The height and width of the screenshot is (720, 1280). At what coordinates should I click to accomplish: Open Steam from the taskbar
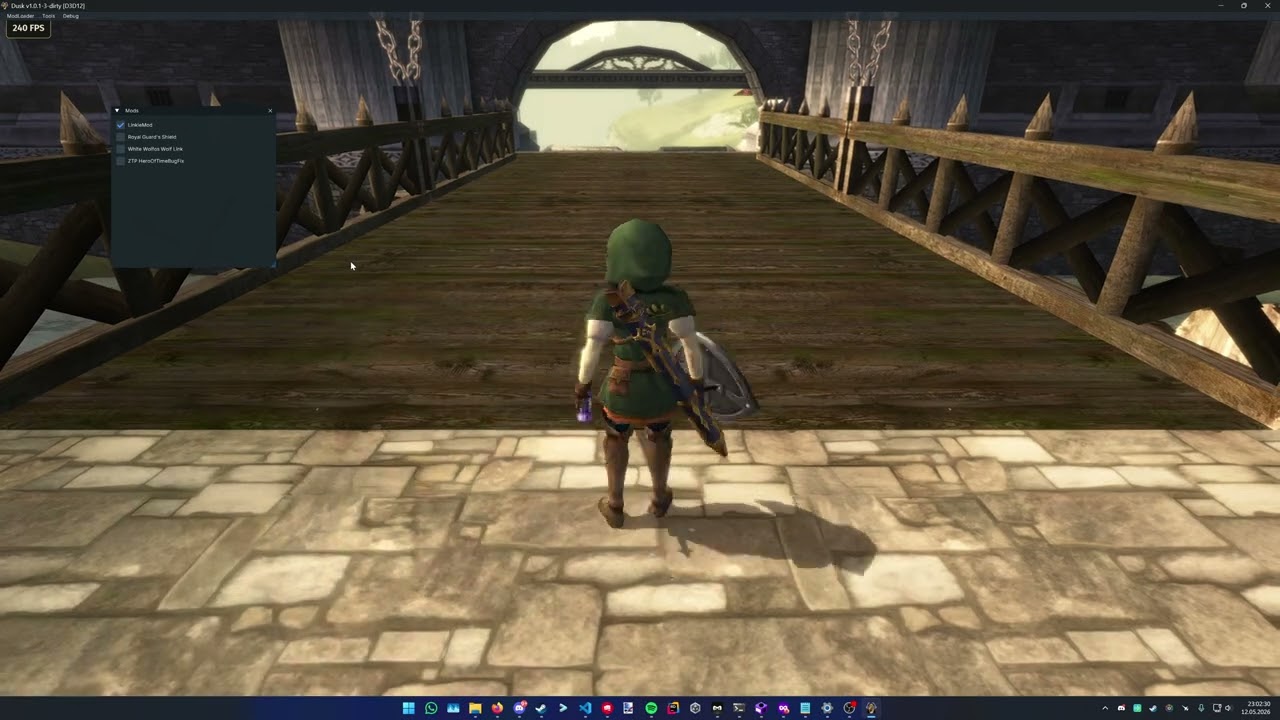(541, 708)
